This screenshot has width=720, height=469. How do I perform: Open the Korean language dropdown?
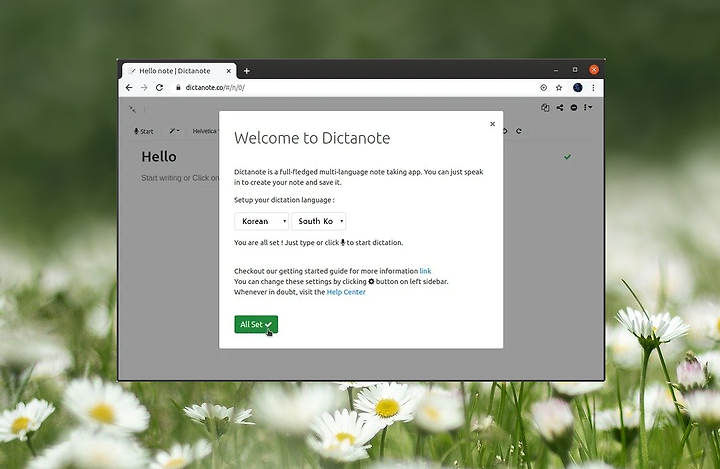(261, 221)
